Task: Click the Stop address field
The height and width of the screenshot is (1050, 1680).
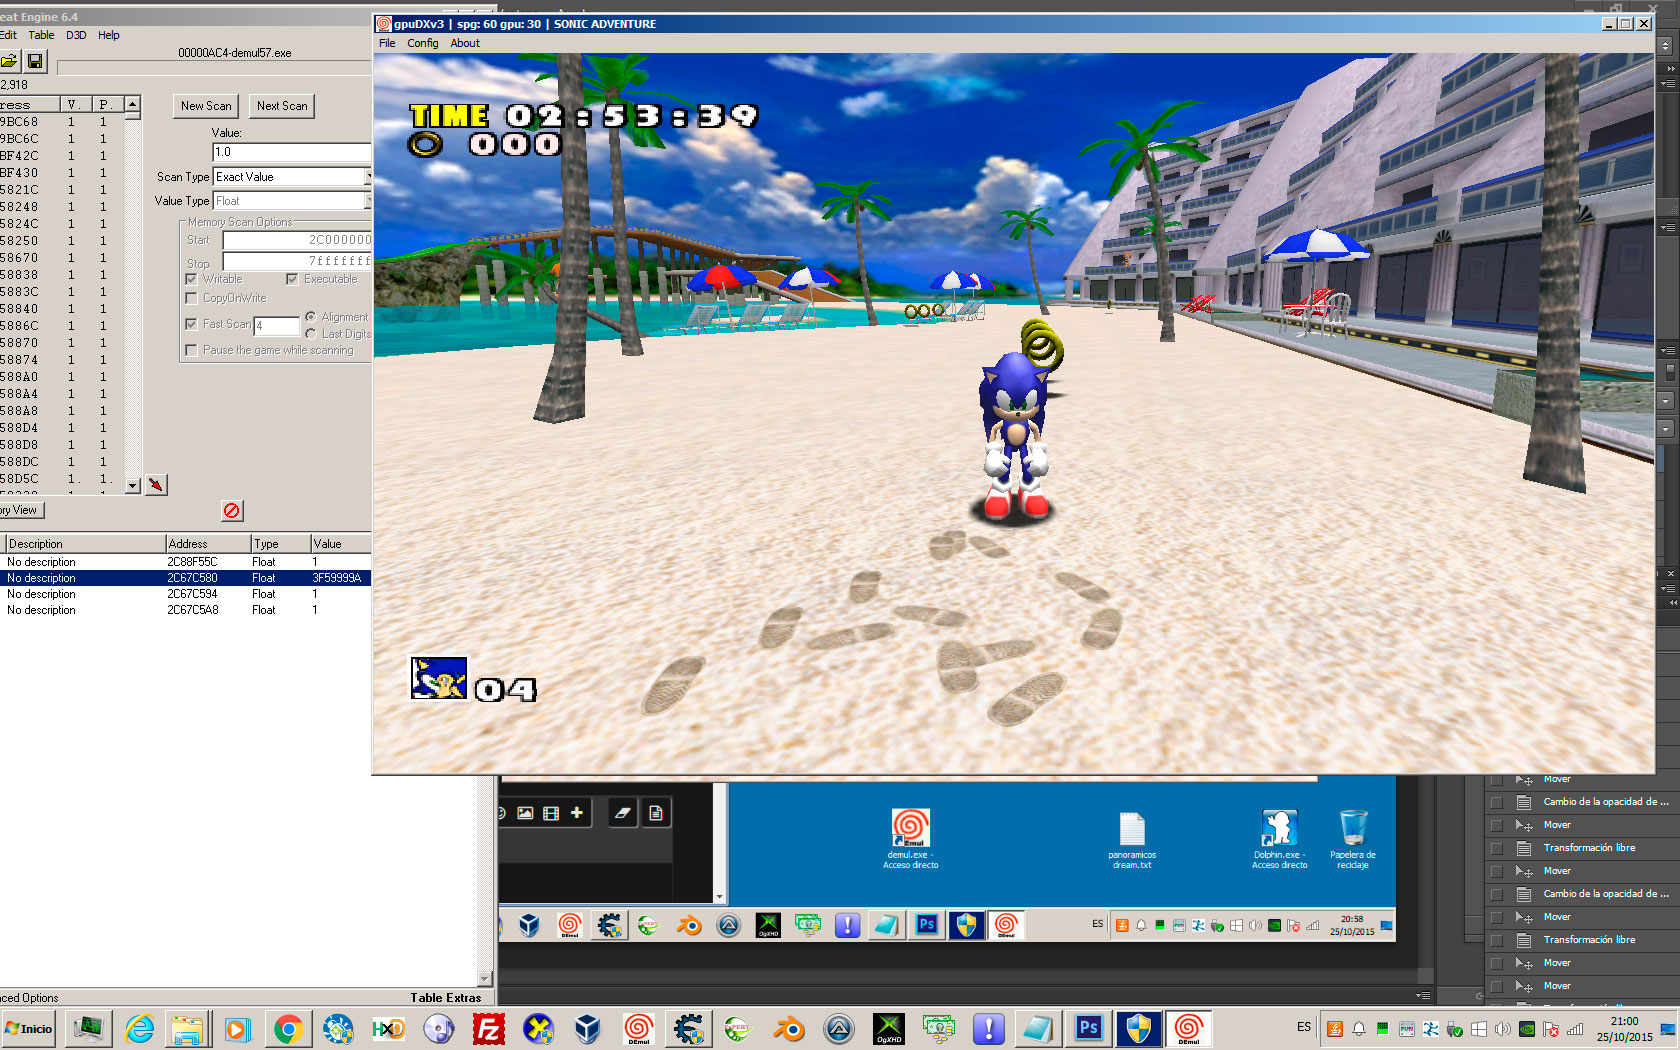Action: (297, 261)
